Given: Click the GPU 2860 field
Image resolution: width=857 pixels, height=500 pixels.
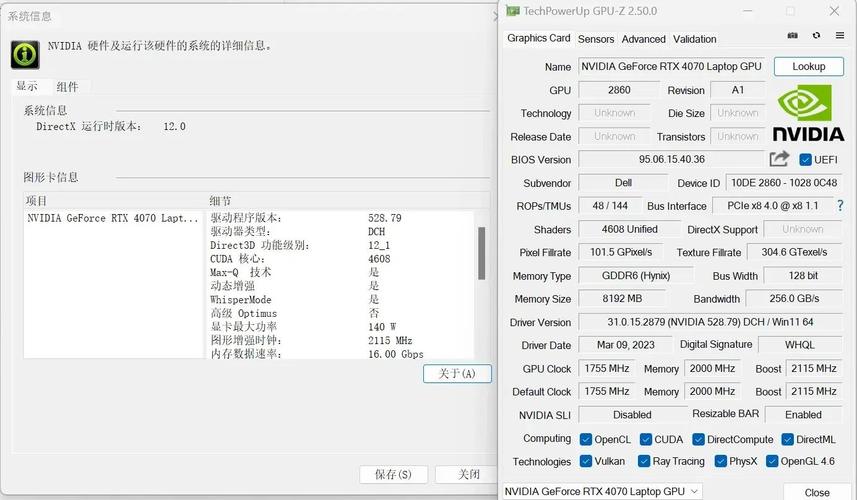Looking at the screenshot, I should click(x=619, y=90).
